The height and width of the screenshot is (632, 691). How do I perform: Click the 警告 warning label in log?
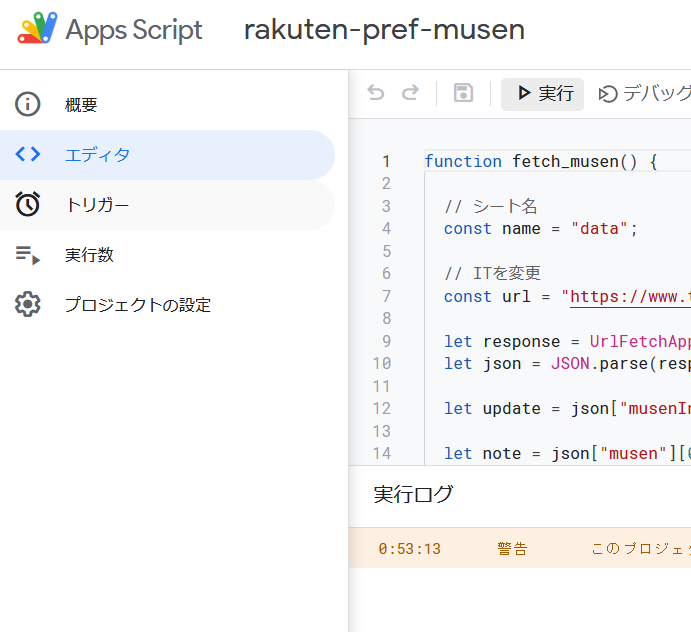pos(512,549)
